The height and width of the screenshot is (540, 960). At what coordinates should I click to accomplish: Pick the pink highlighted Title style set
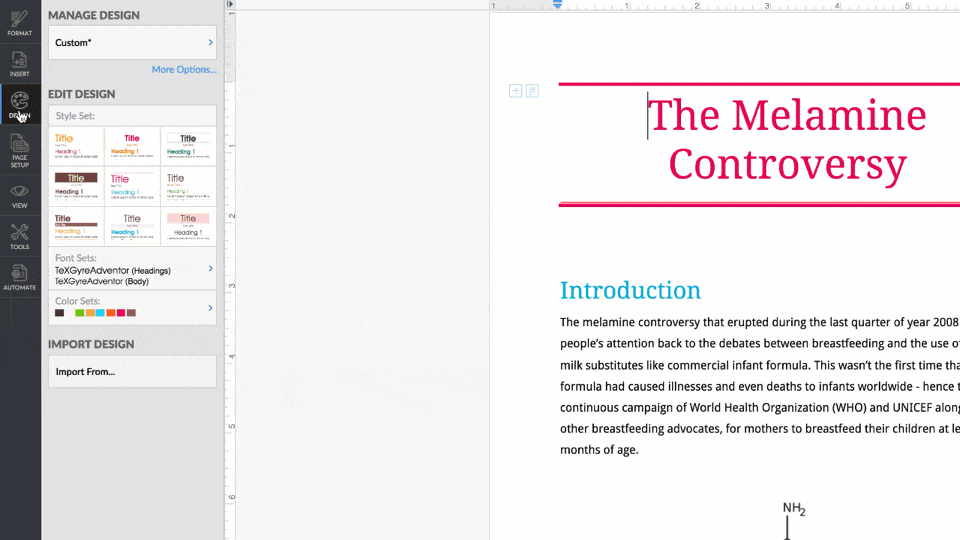tap(188, 226)
